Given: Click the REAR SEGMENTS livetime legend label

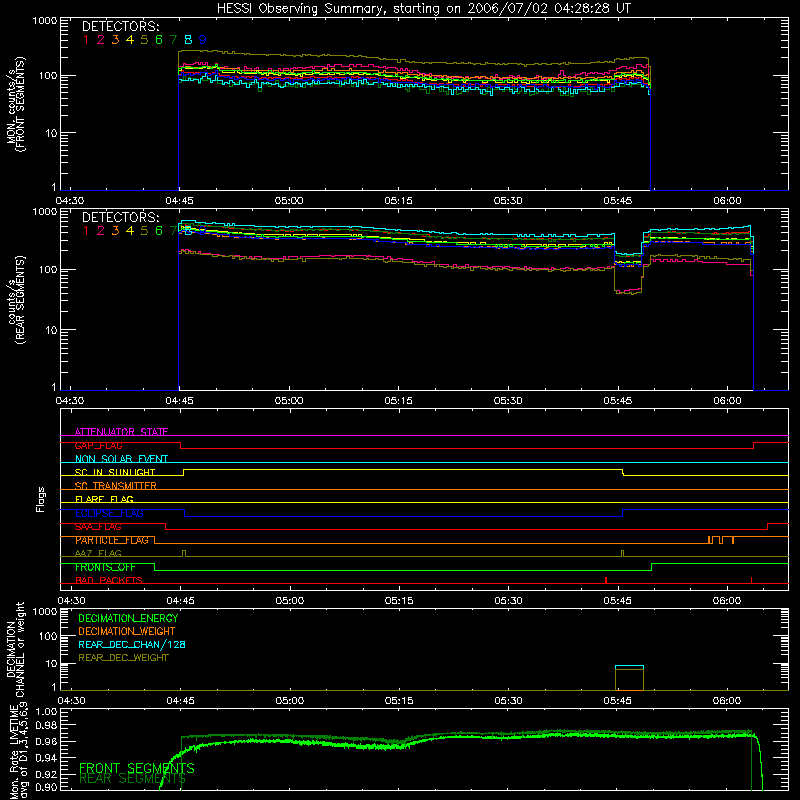Looking at the screenshot, I should (x=133, y=779).
